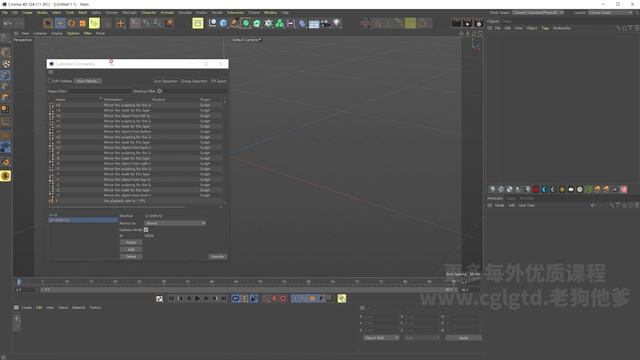The width and height of the screenshot is (640, 360).
Task: Click the Group Separator item
Action: click(194, 81)
